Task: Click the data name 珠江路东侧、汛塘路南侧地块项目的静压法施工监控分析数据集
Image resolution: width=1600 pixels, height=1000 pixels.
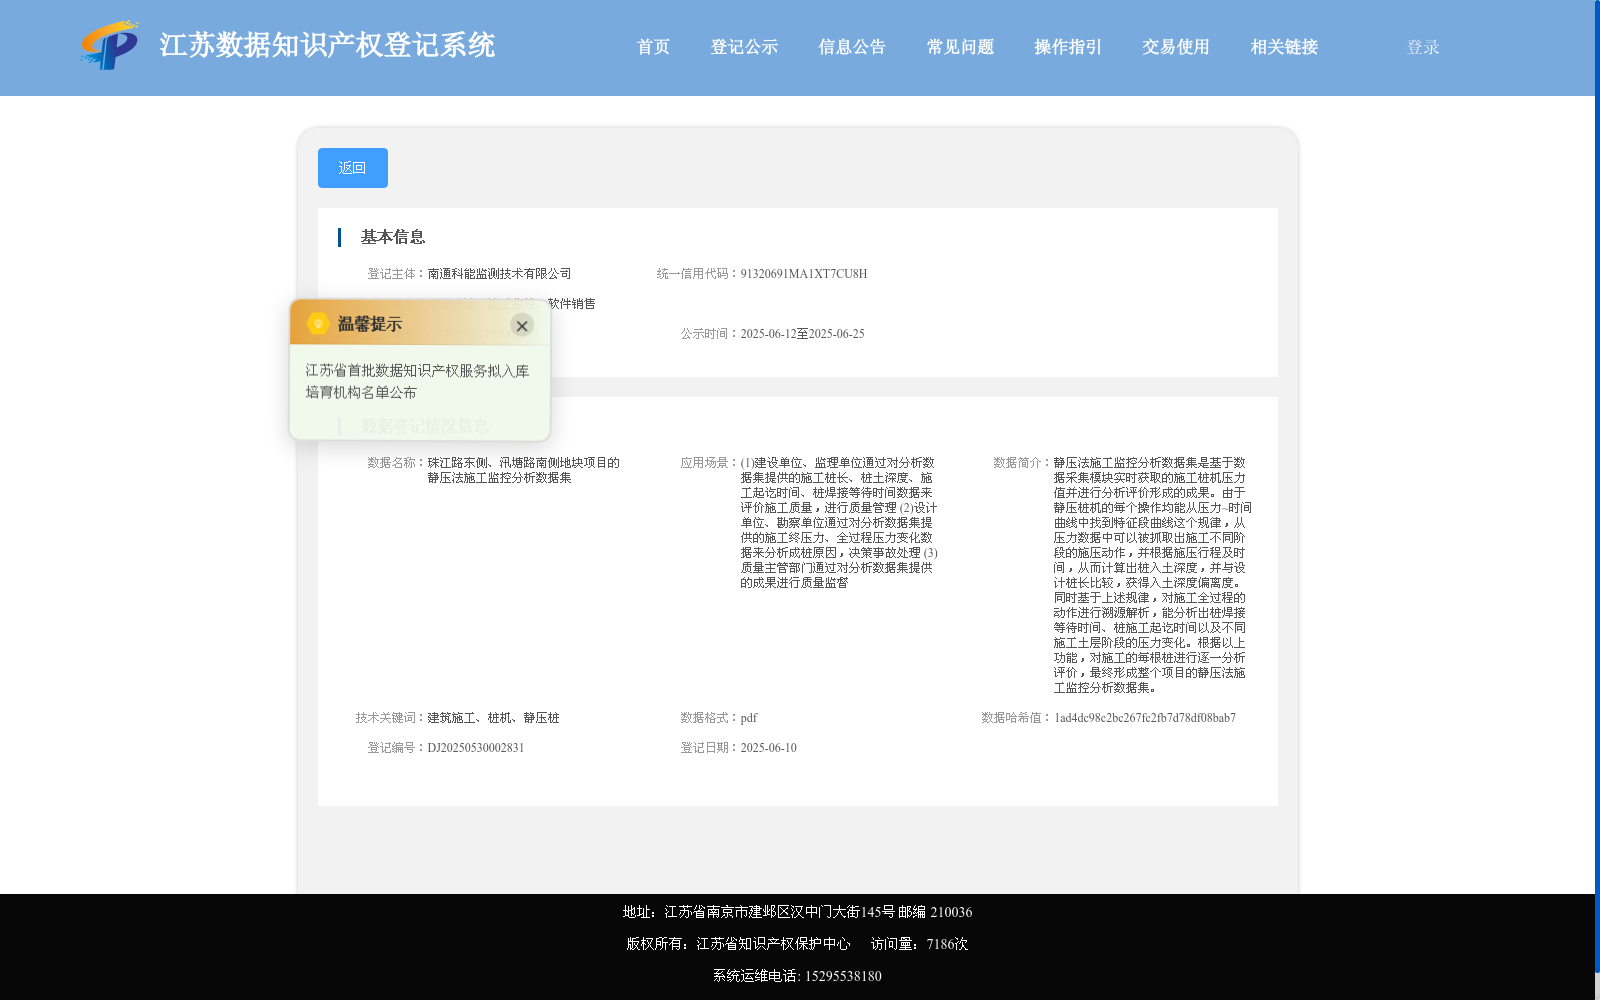Action: pyautogui.click(x=523, y=470)
